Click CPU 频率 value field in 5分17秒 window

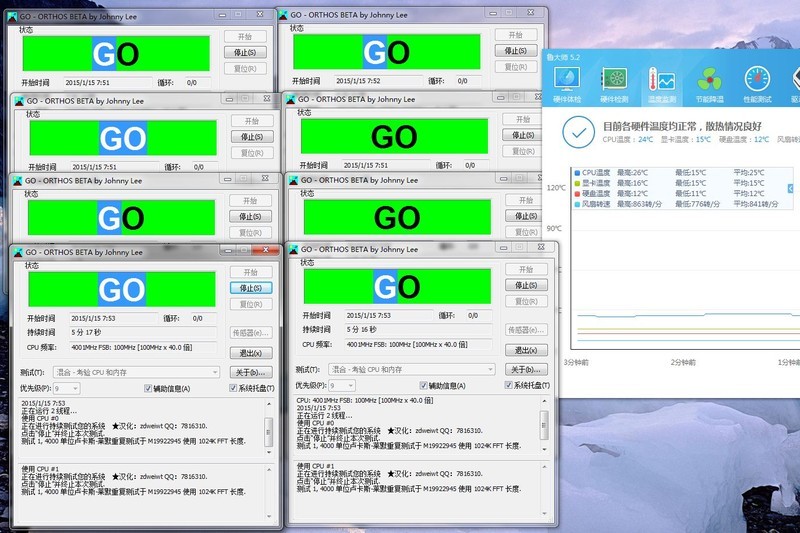(143, 348)
